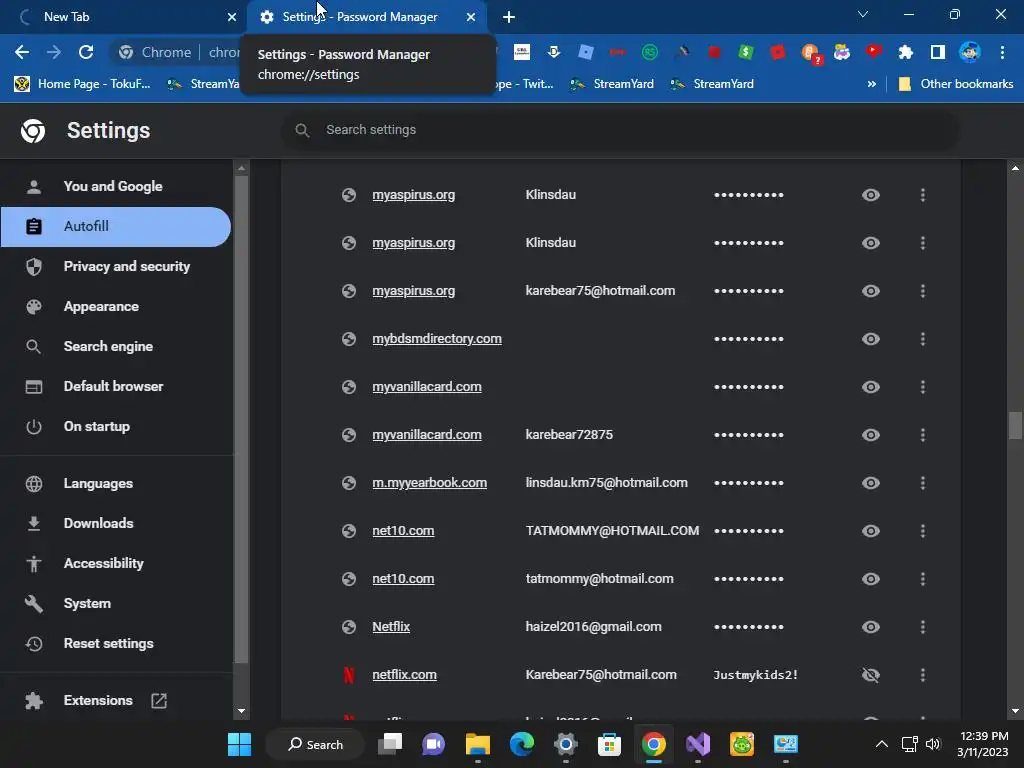This screenshot has width=1024, height=768.
Task: Open more actions for second myaspirus.org Klinsdau row
Action: click(x=923, y=243)
